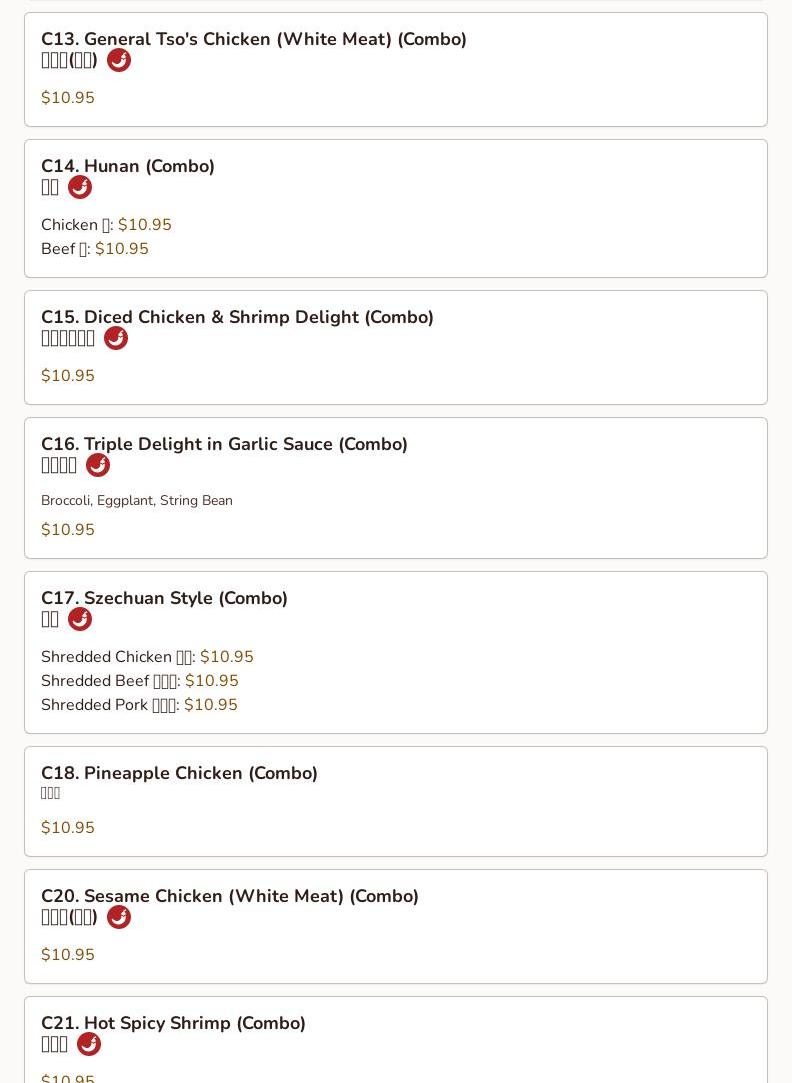Pick Shredded Pork Szechuan option
792x1083 pixels.
[139, 705]
